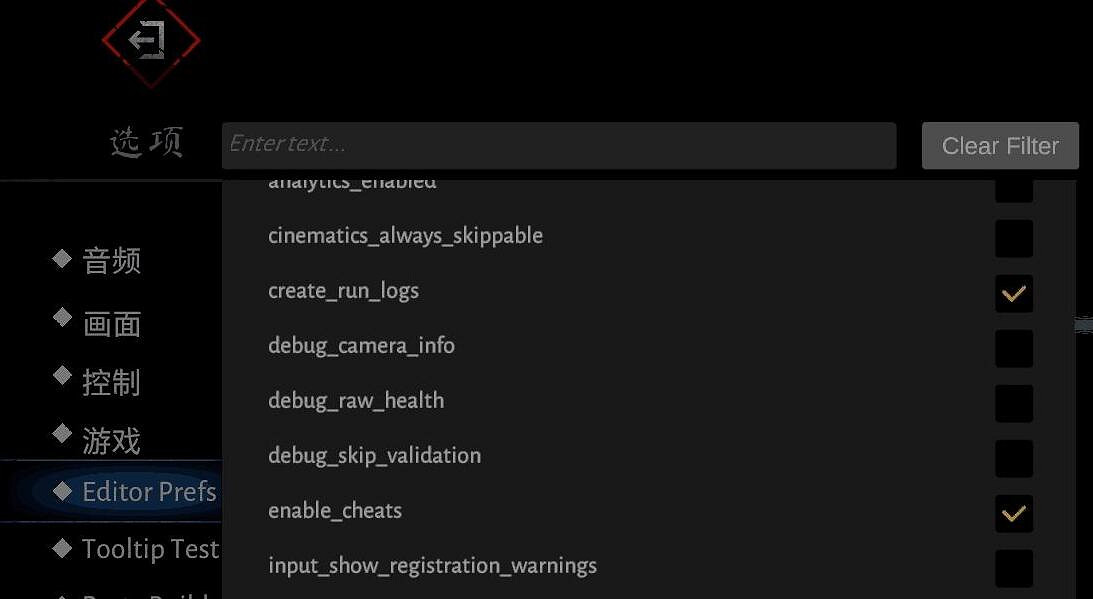Enable cinematics_always_skippable checkbox
The width and height of the screenshot is (1093, 599).
(1013, 239)
